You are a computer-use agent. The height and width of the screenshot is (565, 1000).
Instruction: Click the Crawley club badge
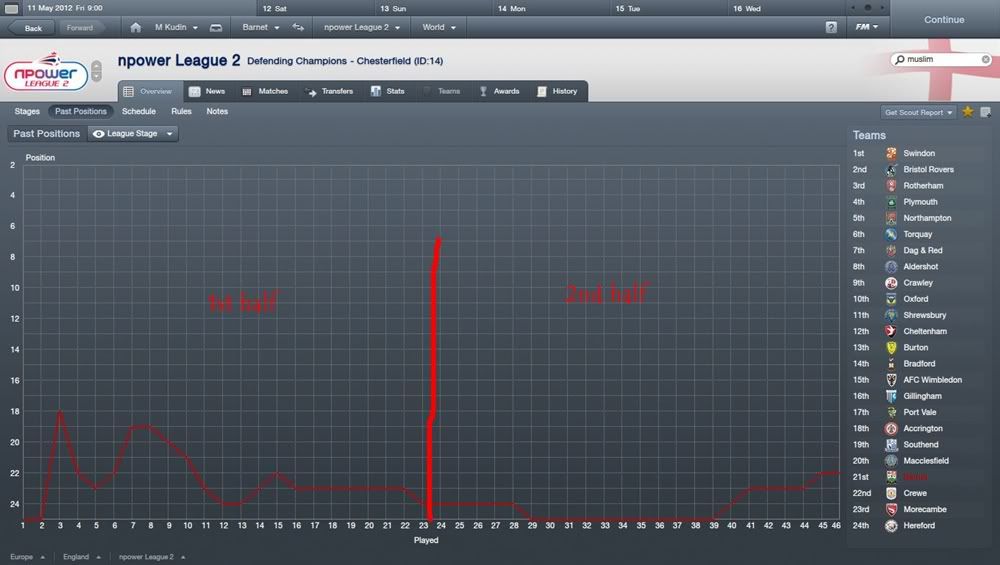pos(891,282)
